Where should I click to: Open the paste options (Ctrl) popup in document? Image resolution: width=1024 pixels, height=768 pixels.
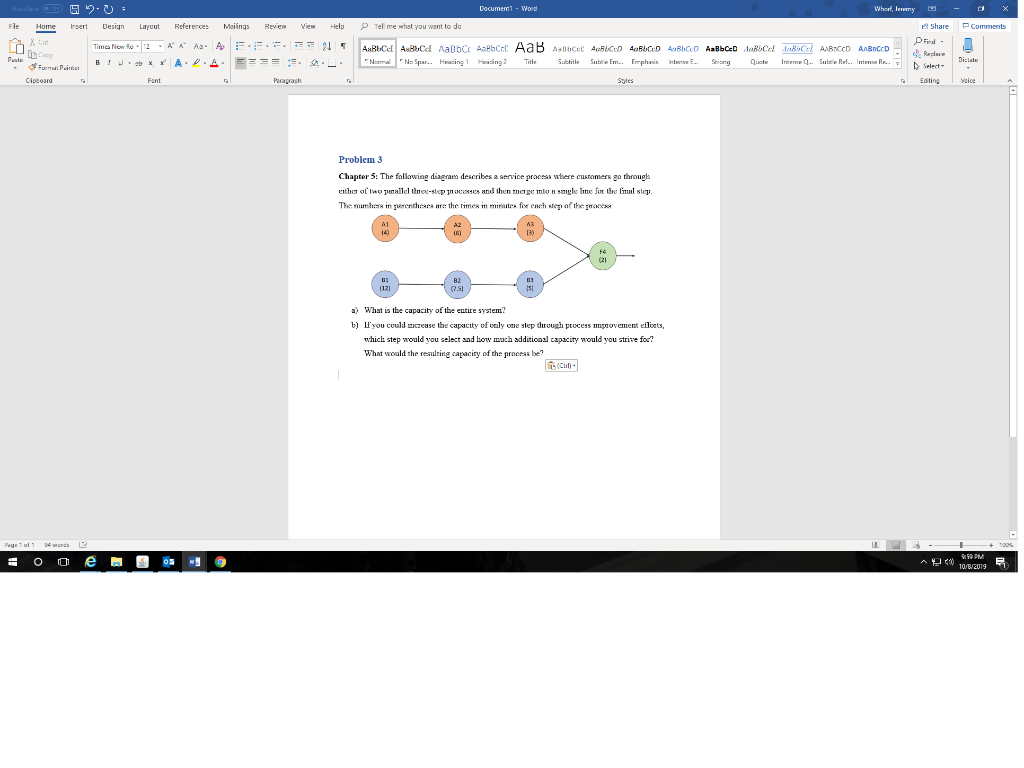561,365
